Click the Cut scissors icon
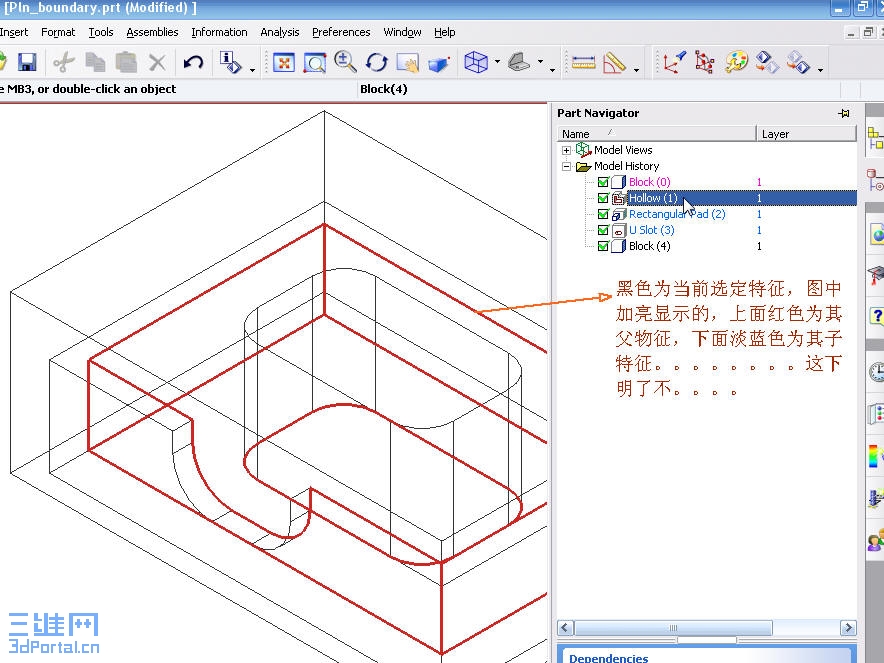This screenshot has width=884, height=663. 64,62
